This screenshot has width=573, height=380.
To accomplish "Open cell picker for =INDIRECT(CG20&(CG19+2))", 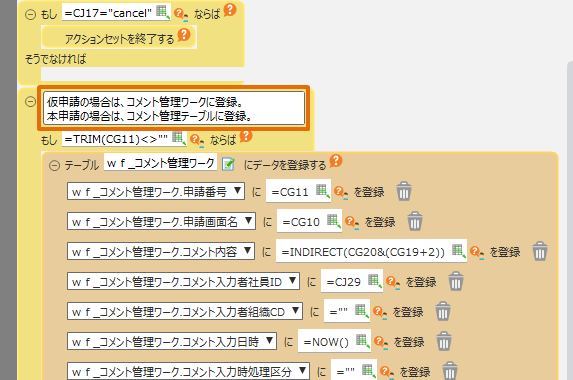I will pyautogui.click(x=458, y=251).
